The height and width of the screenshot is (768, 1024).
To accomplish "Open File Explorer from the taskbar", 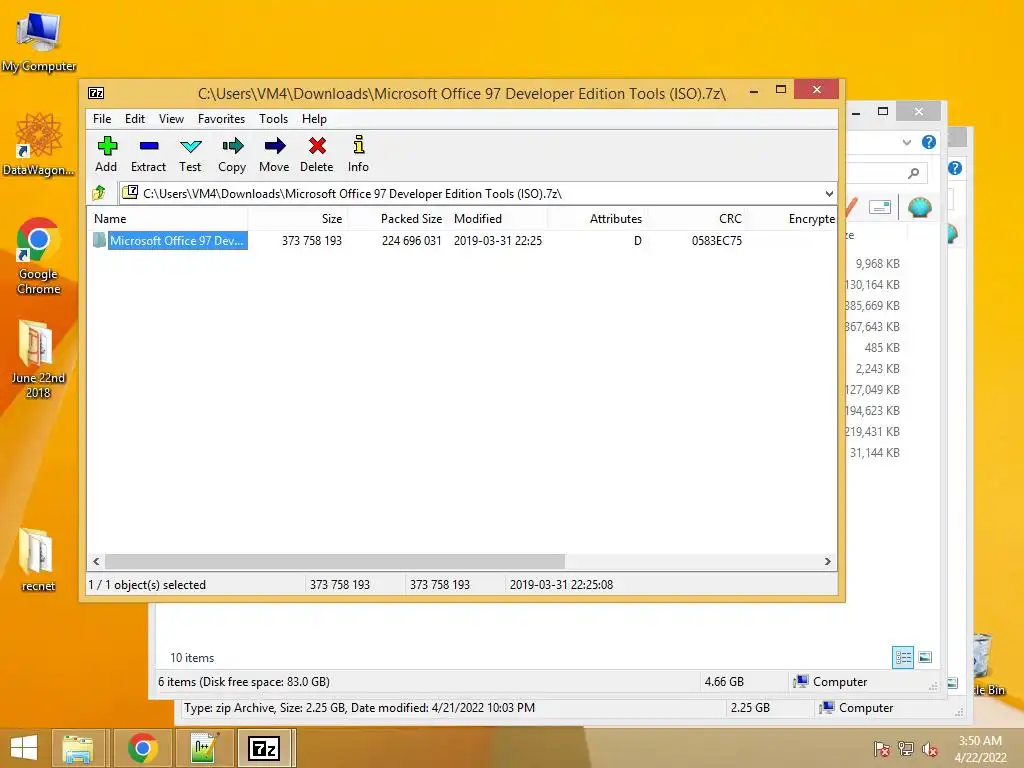I will coord(77,748).
